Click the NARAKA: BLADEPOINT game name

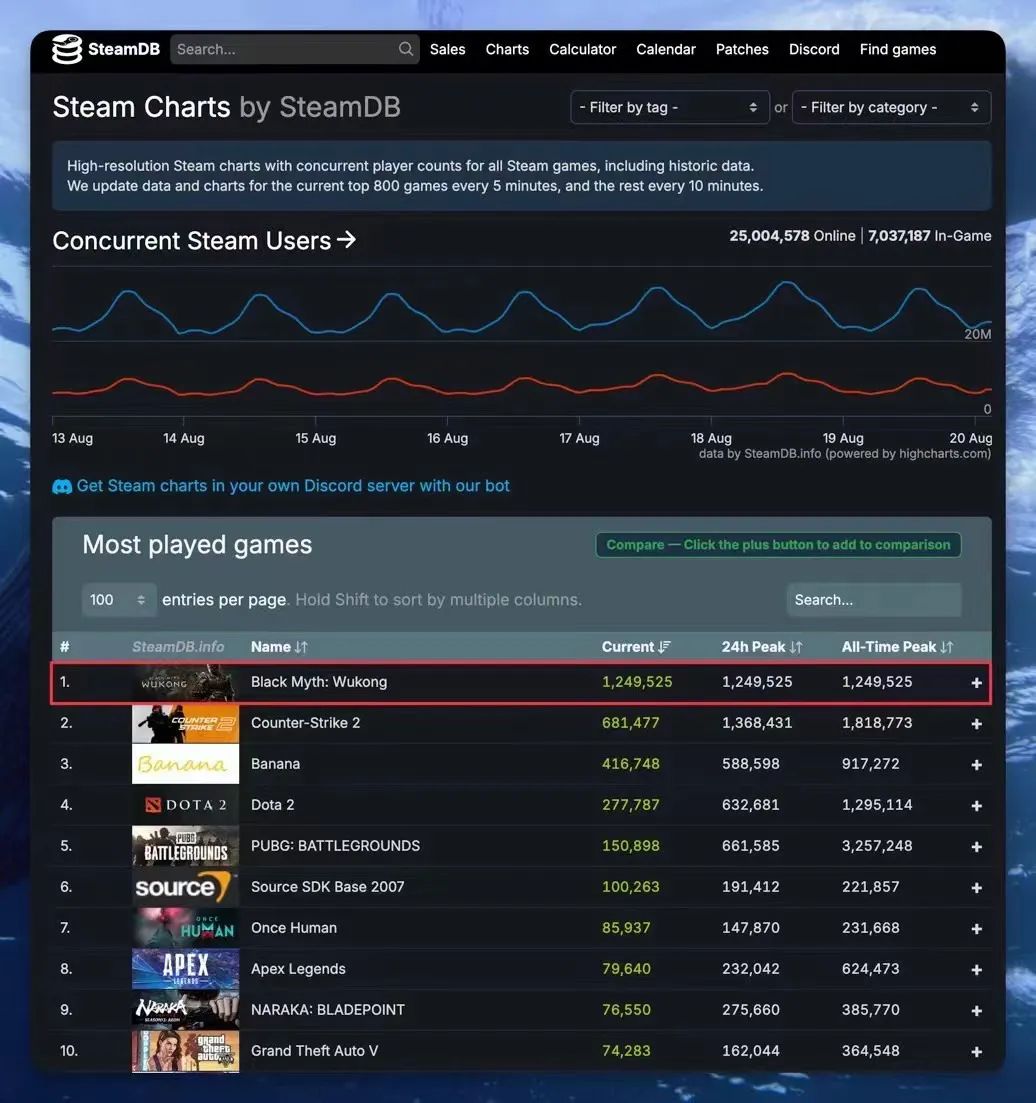[x=328, y=1010]
